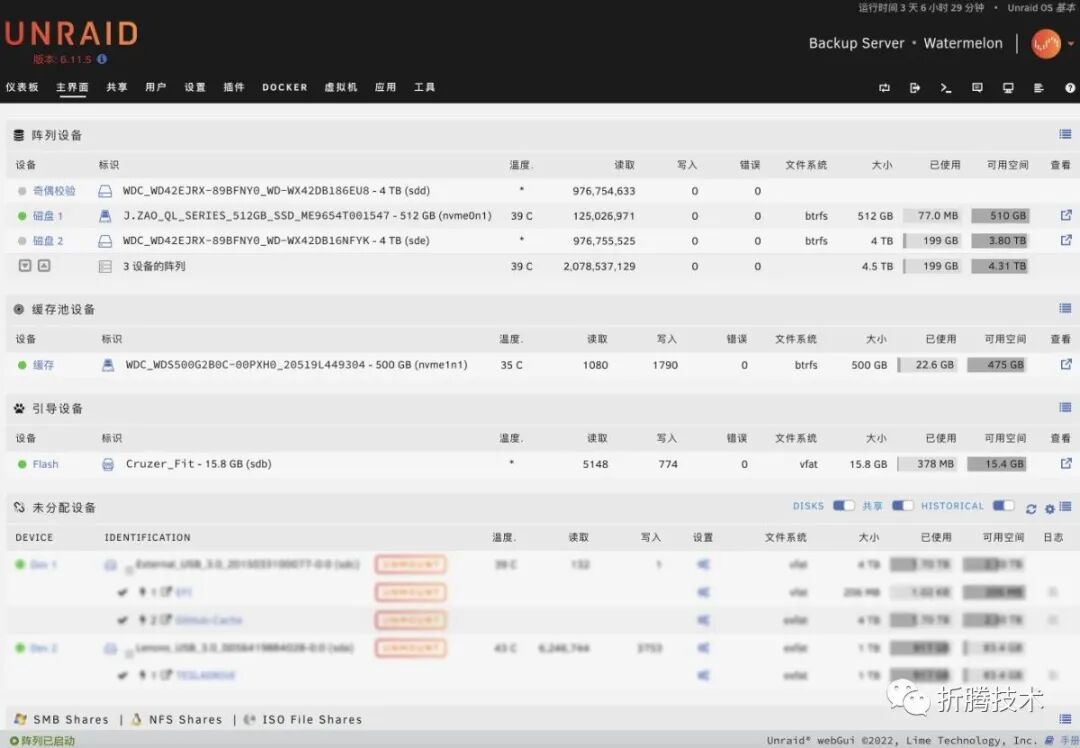Open the 共享 tab in top navigation
The height and width of the screenshot is (748, 1080).
117,87
